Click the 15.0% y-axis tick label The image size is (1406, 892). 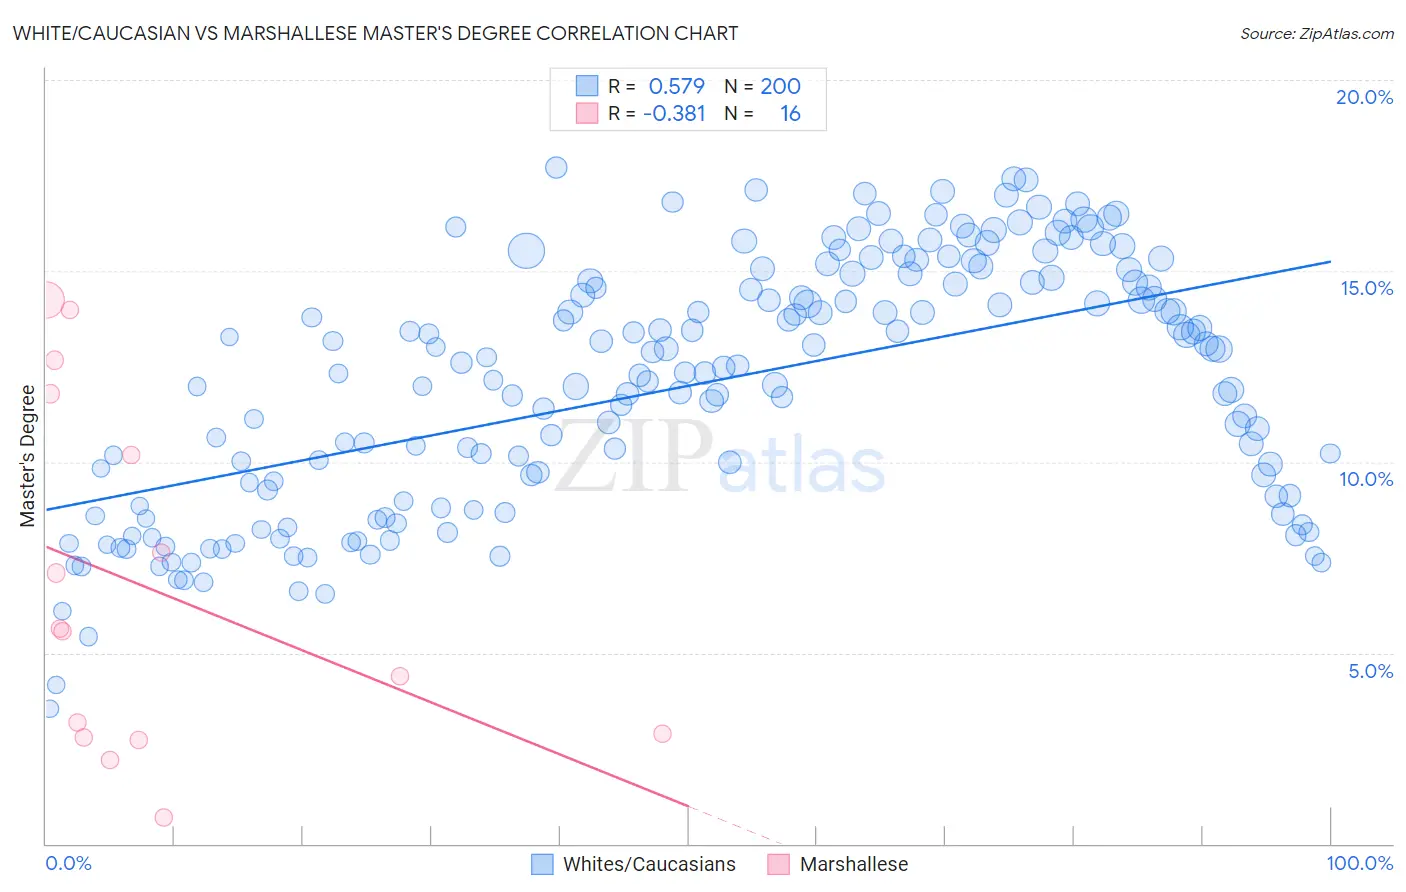tap(1366, 288)
